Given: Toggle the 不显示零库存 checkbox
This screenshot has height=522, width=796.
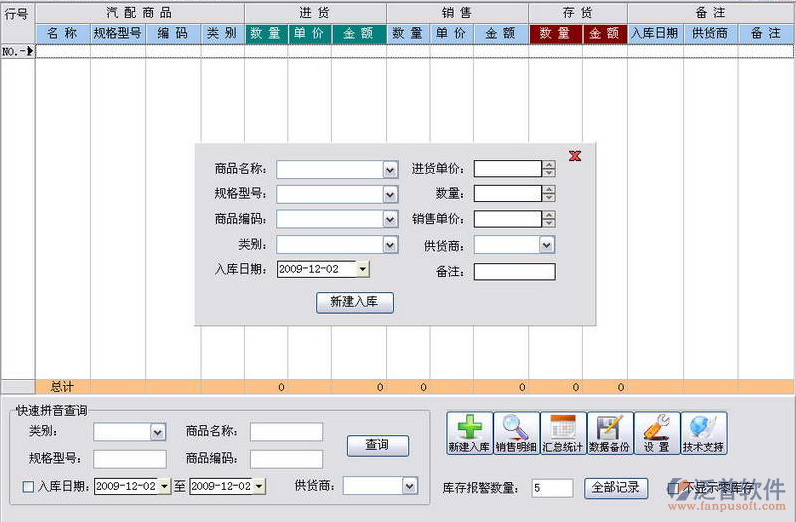Looking at the screenshot, I should point(673,488).
